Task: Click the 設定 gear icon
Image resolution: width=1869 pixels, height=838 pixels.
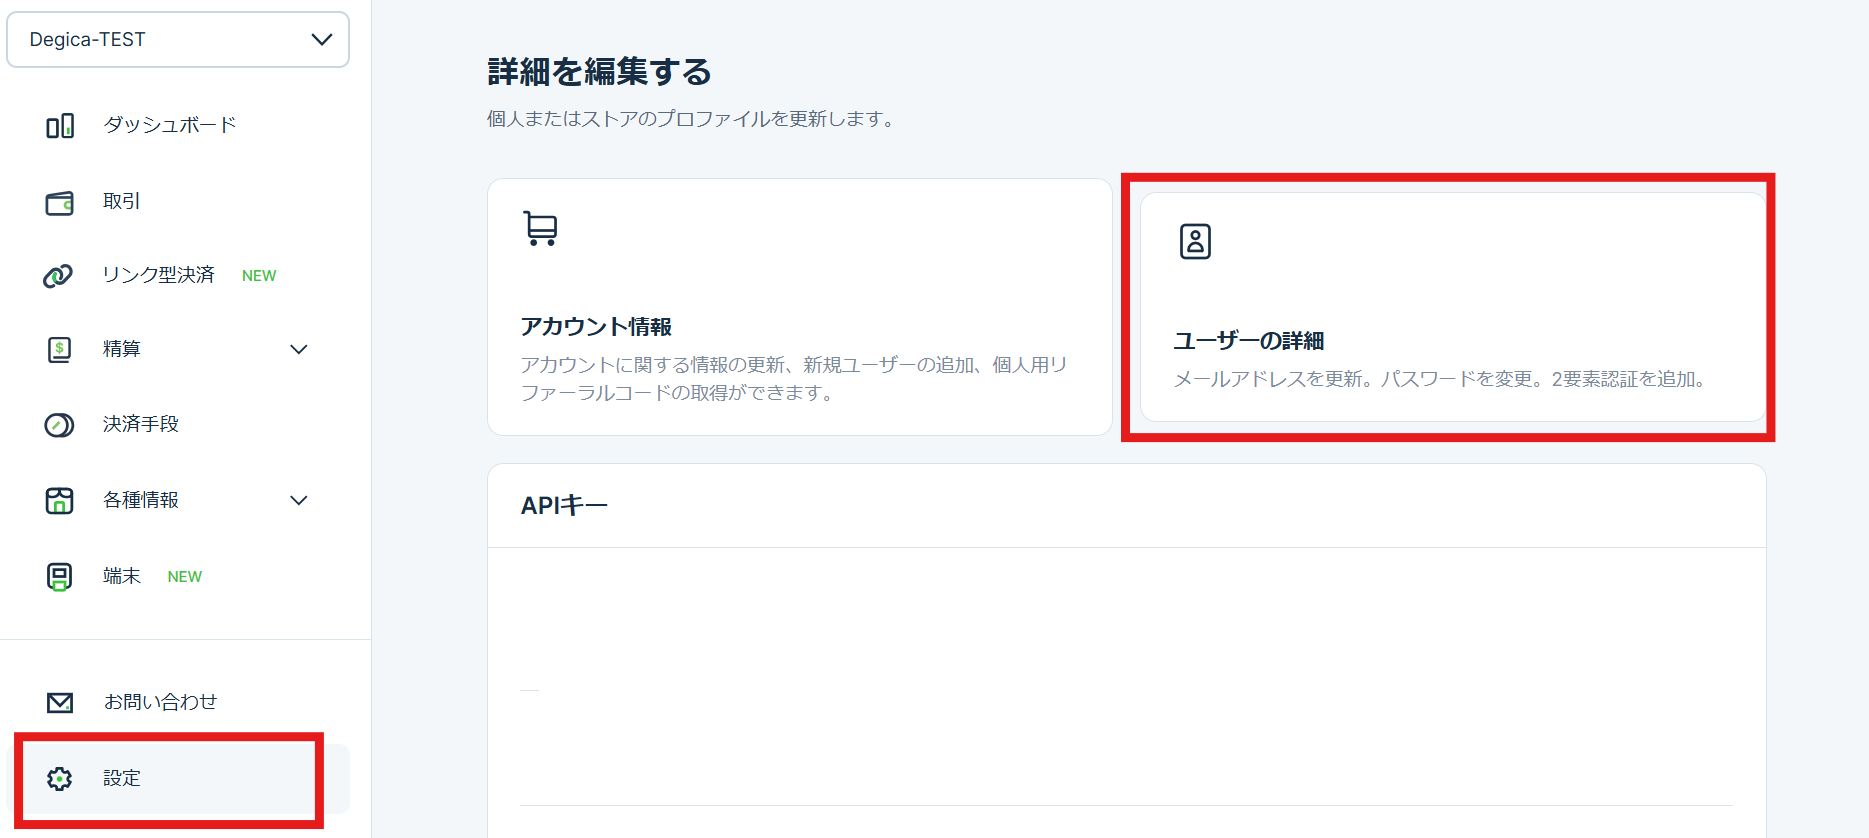Action: point(60,779)
